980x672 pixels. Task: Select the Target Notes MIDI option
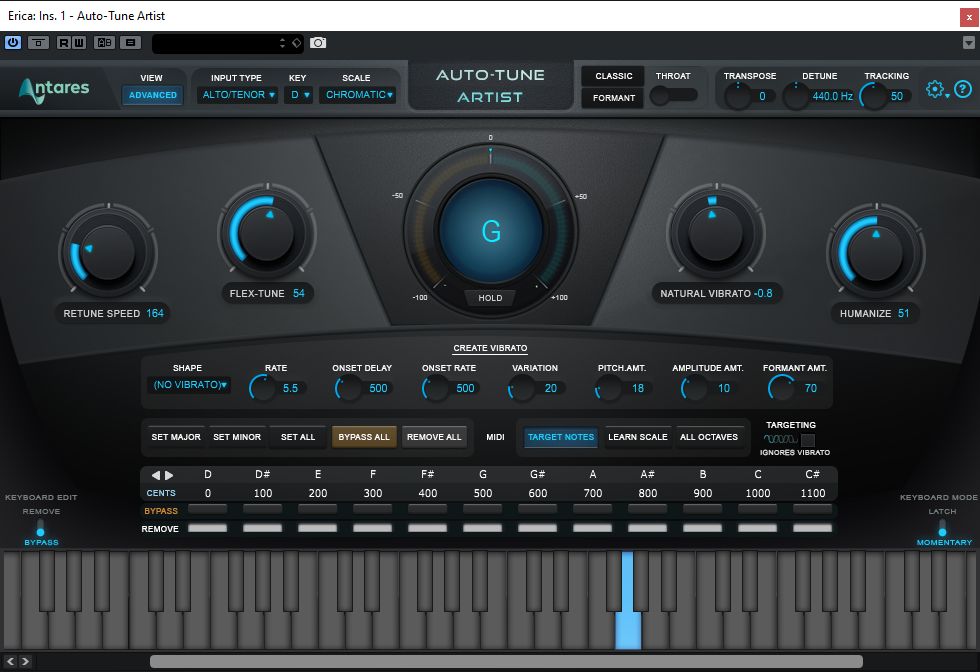click(561, 437)
